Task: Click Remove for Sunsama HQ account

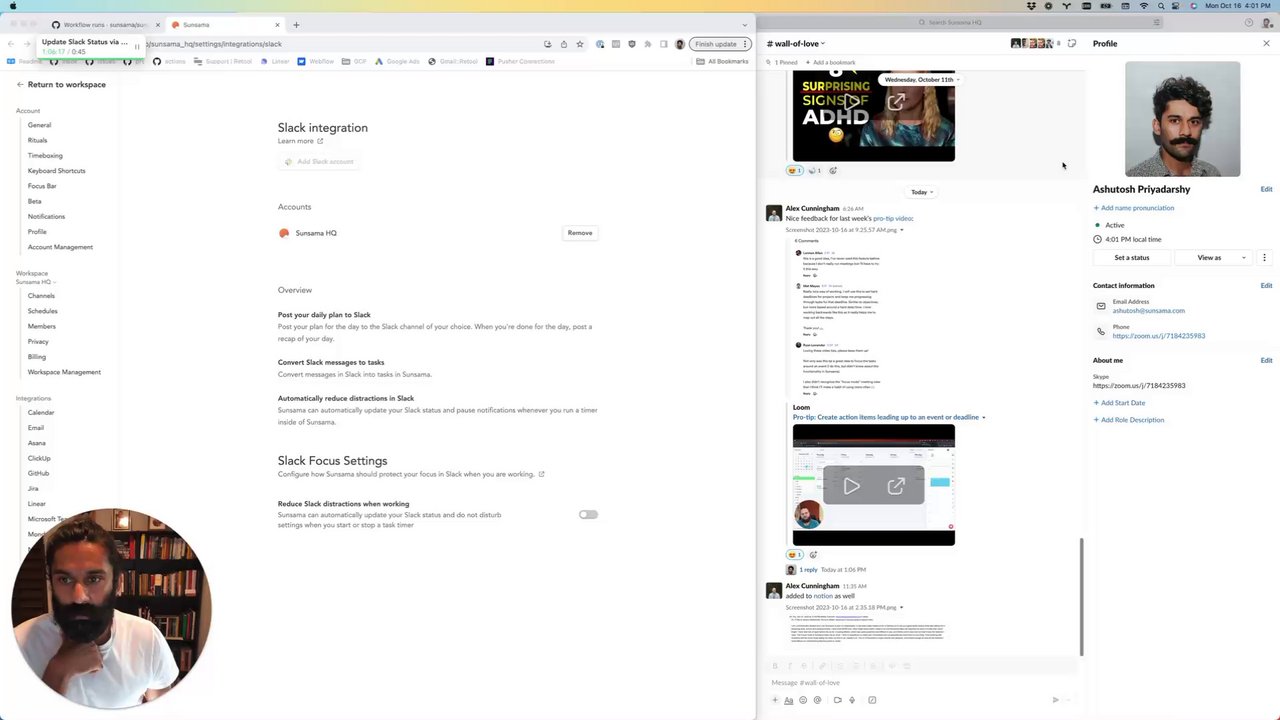Action: pyautogui.click(x=580, y=233)
